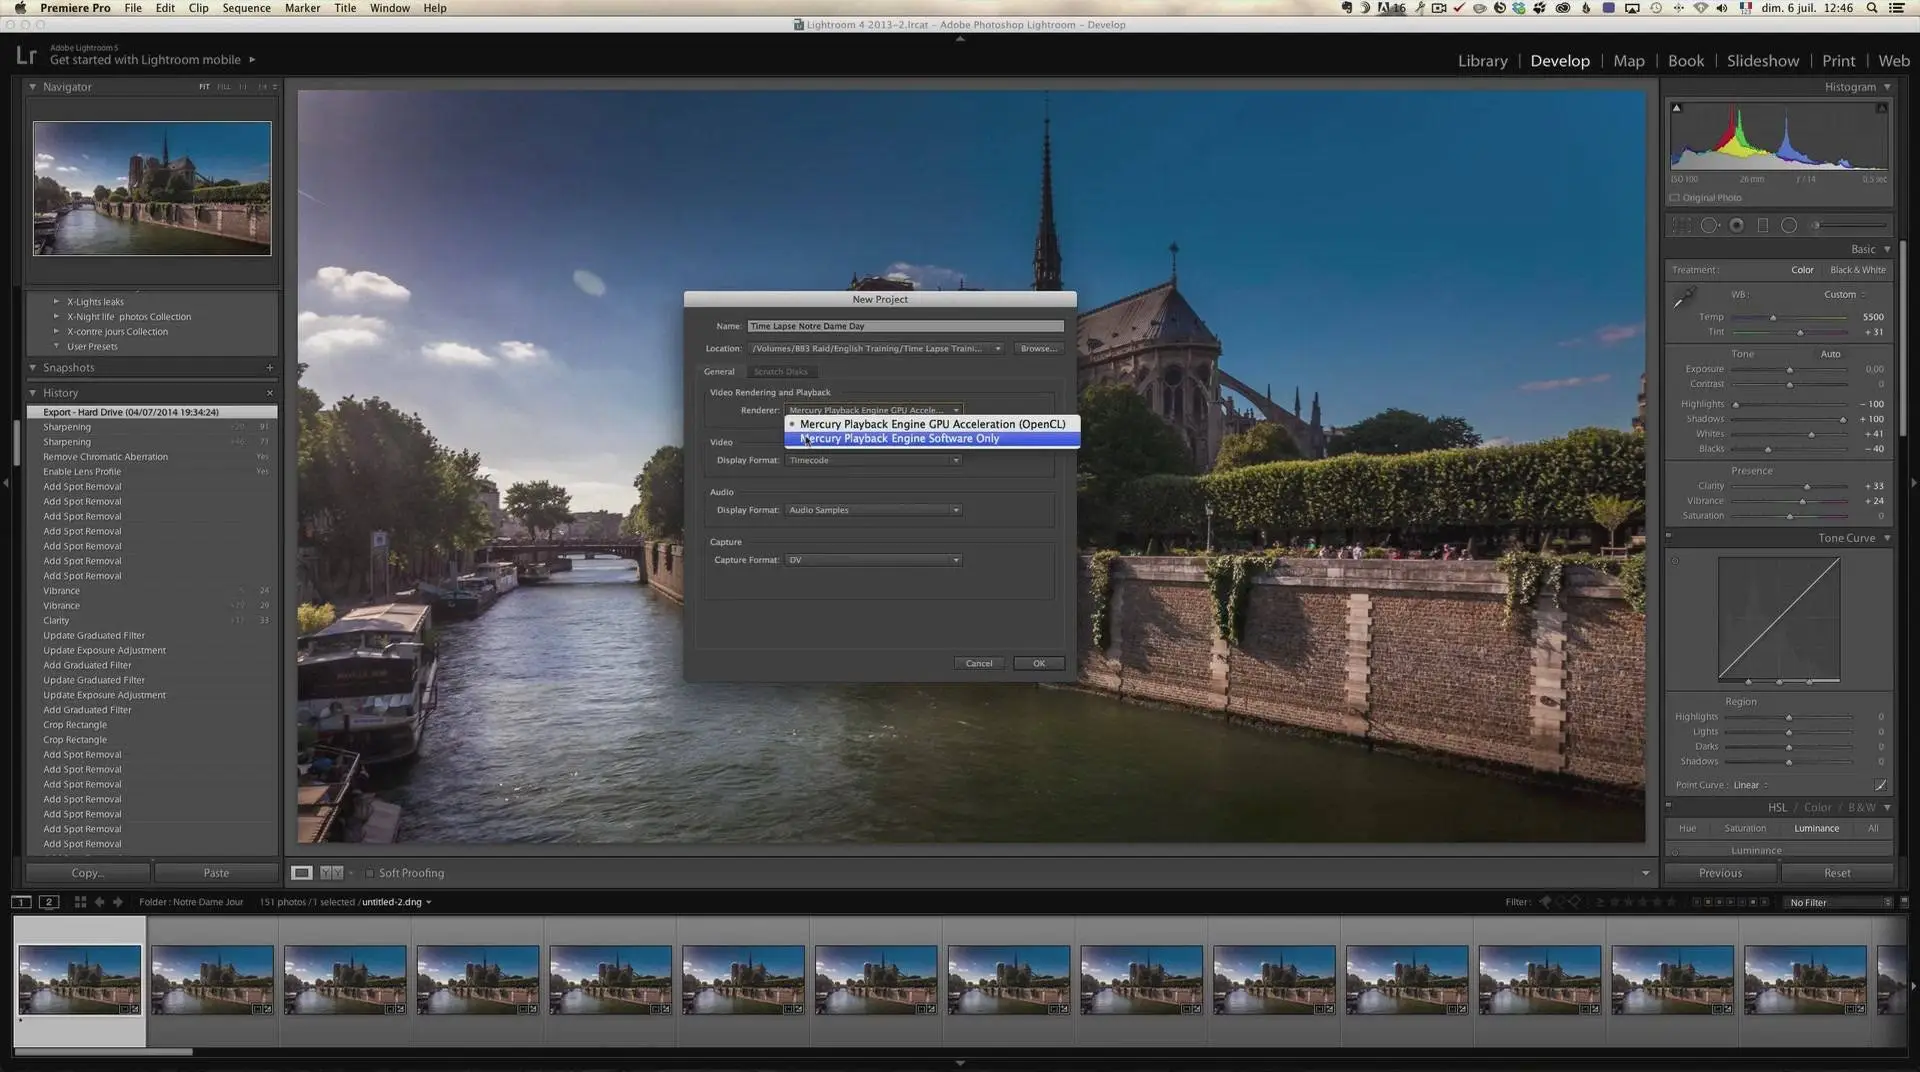Open the Renderer dropdown in New Project
This screenshot has height=1072, width=1920.
(873, 410)
